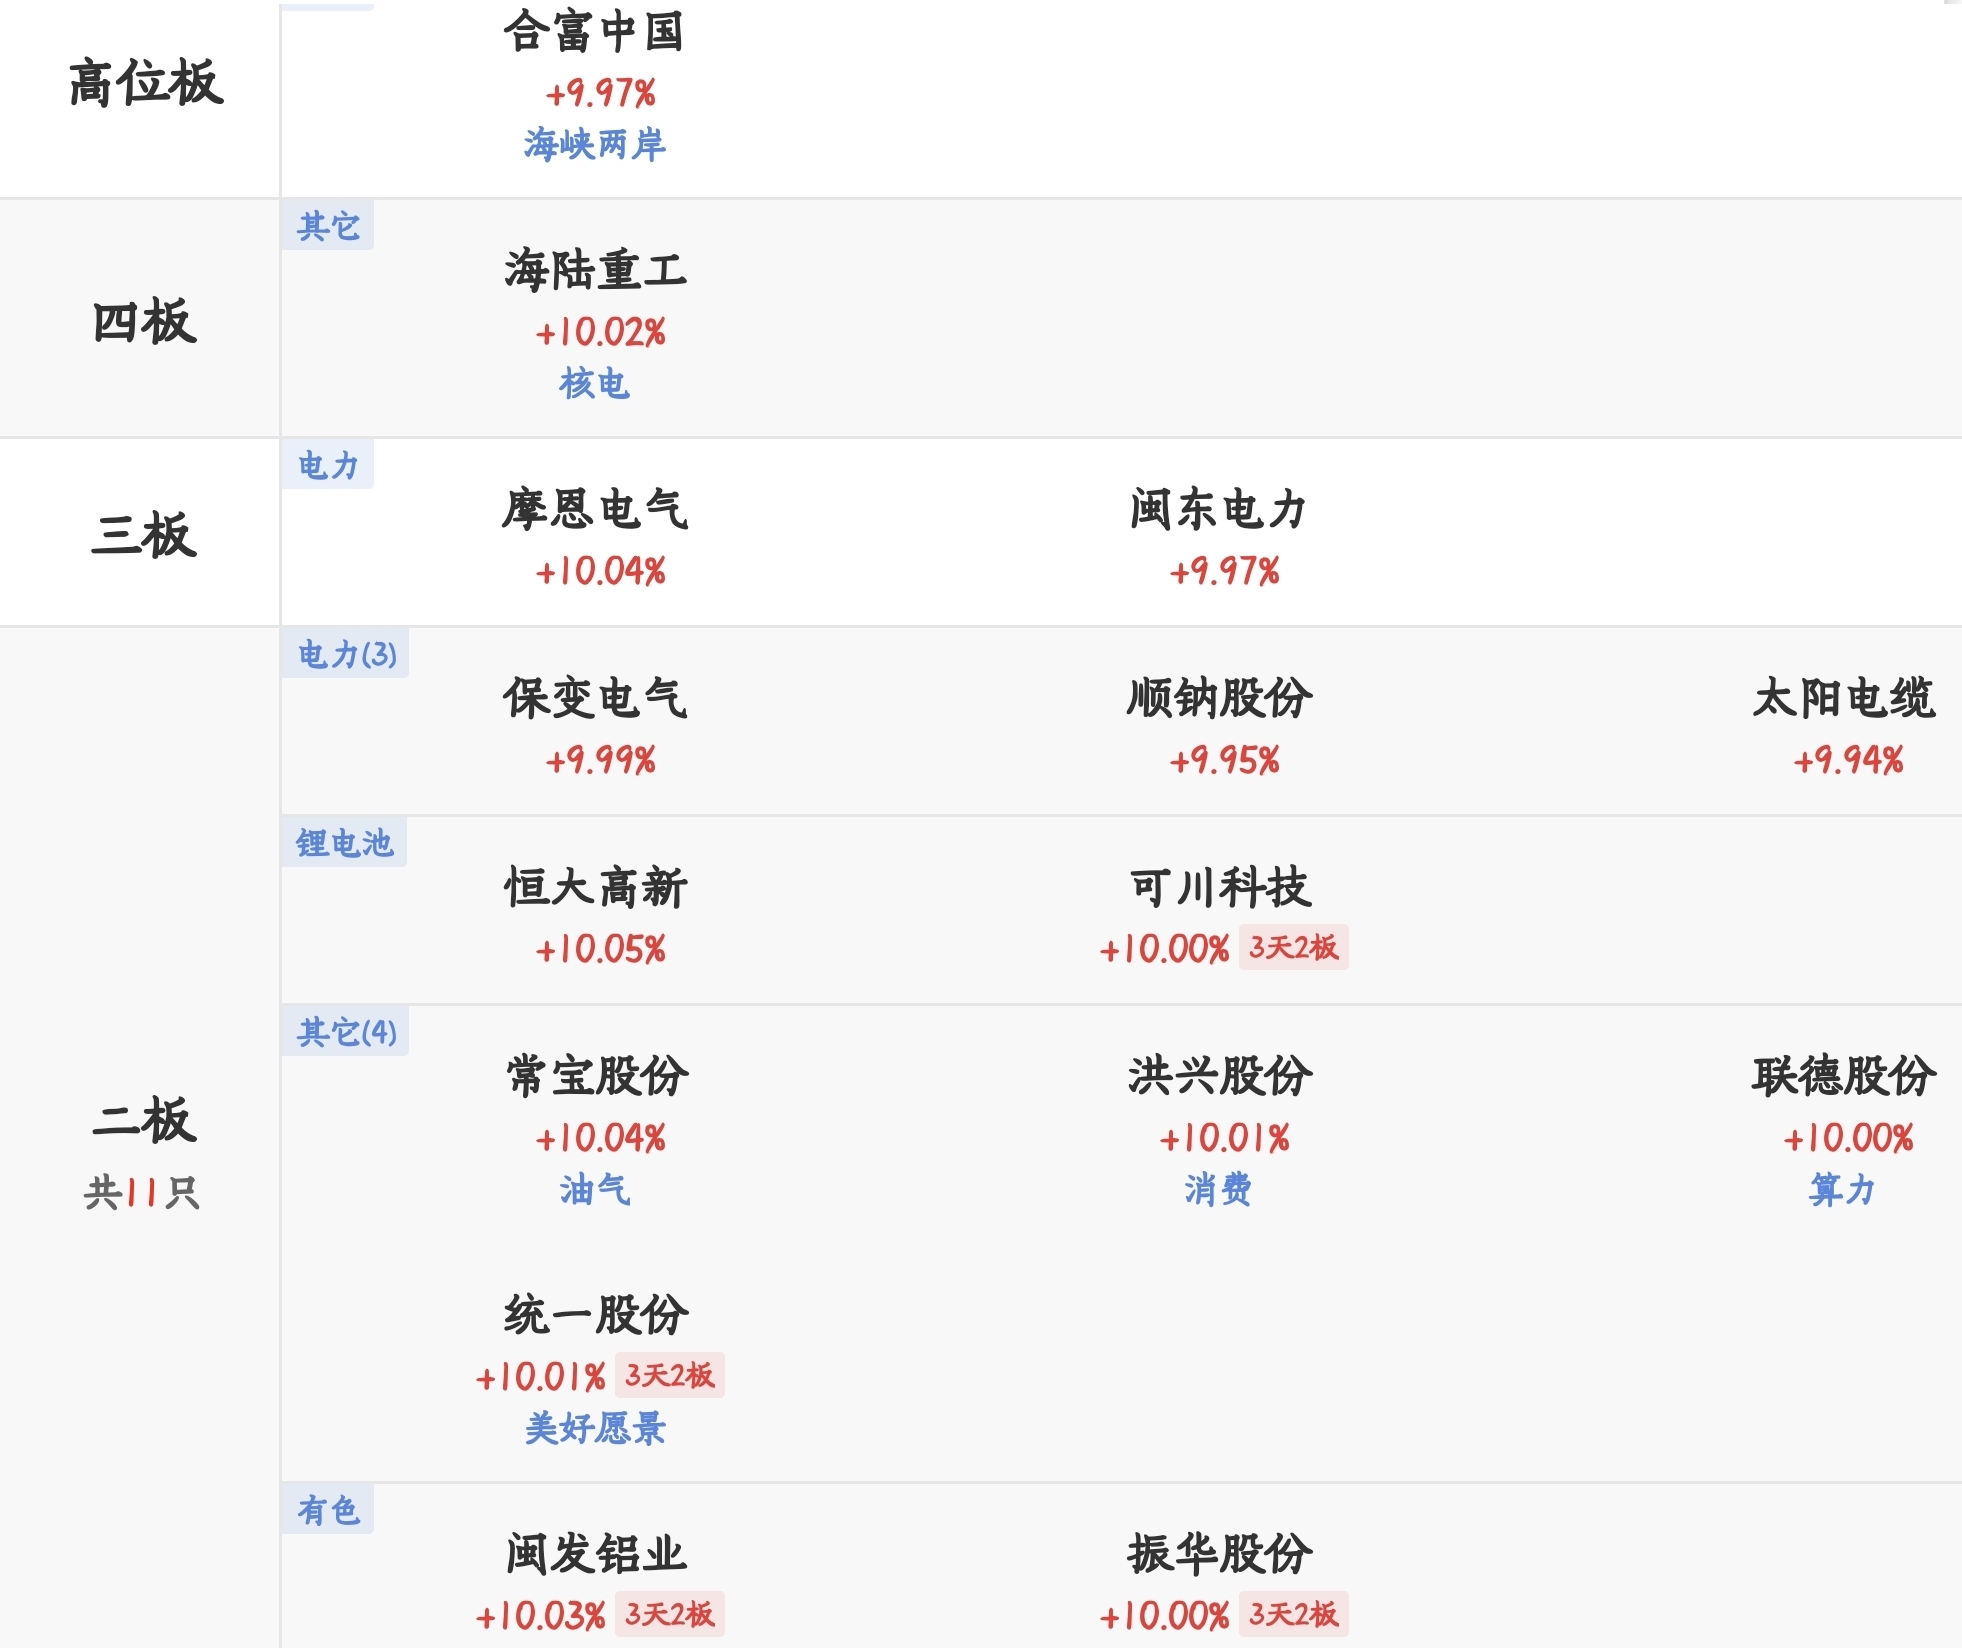The width and height of the screenshot is (1962, 1648).
Task: Click the 消费 tag under 洪兴股份
Action: pyautogui.click(x=1218, y=1190)
